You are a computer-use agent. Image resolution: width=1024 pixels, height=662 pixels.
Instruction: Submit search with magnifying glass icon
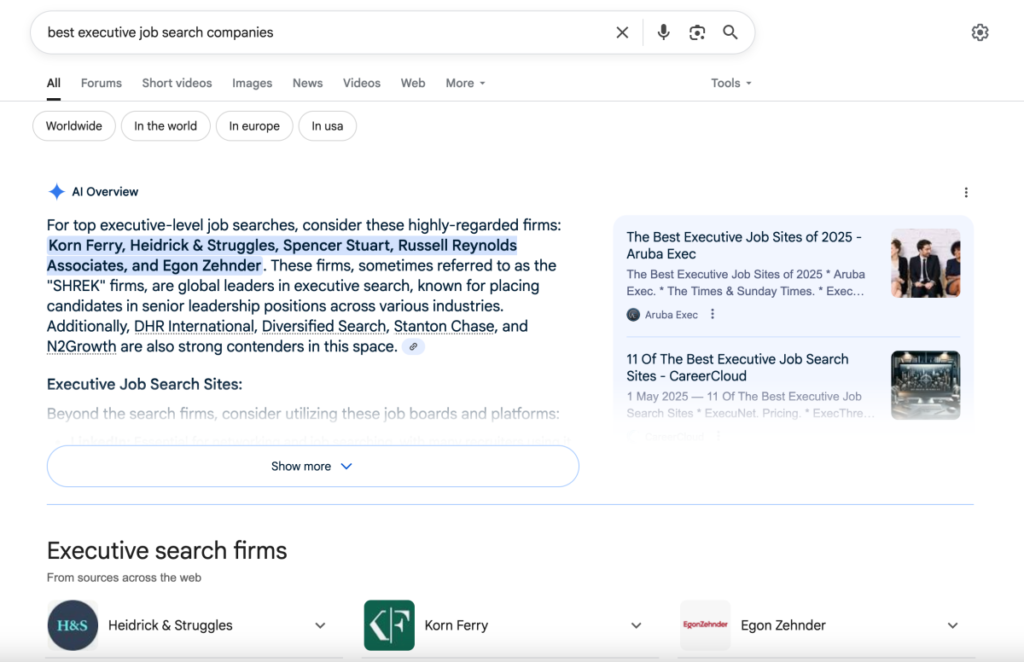point(730,32)
